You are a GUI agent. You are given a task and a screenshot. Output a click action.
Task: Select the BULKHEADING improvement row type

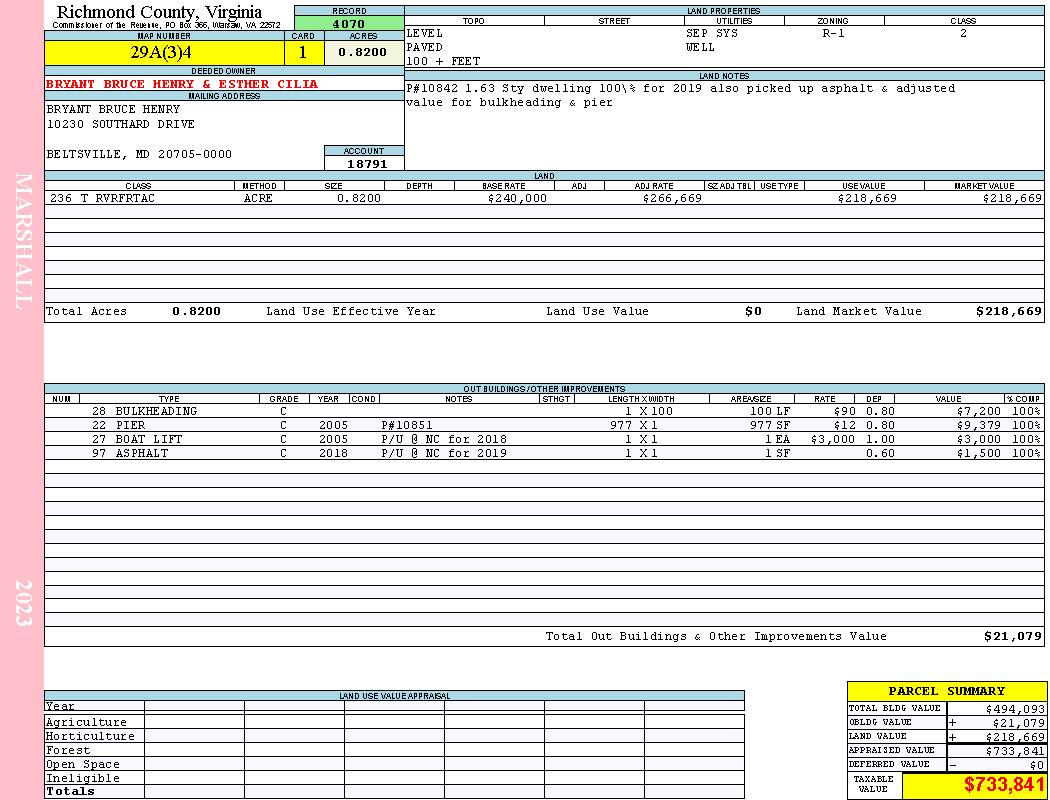click(x=156, y=412)
